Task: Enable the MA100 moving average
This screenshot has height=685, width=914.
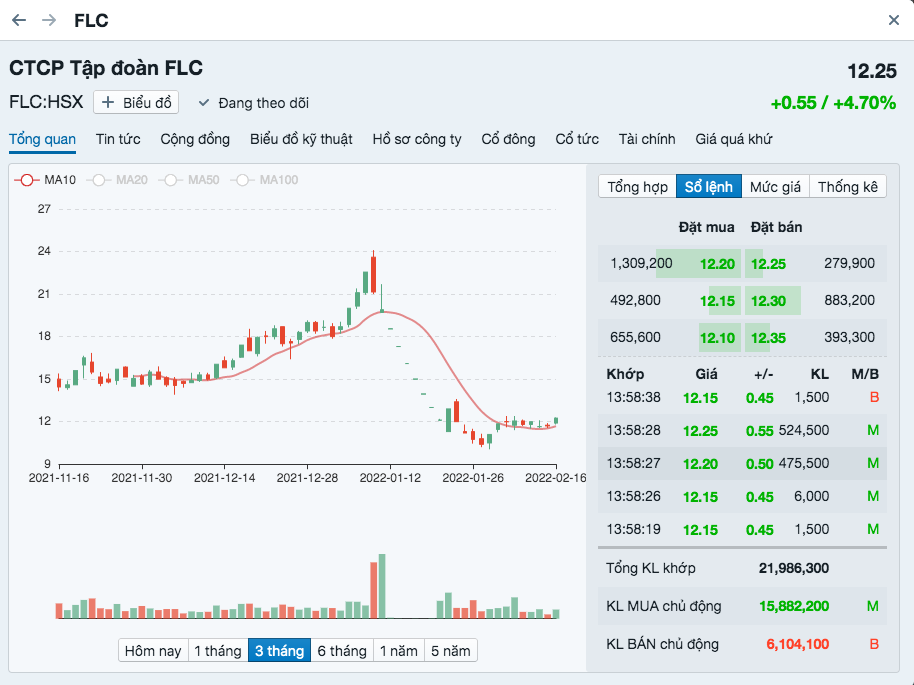Action: (265, 180)
